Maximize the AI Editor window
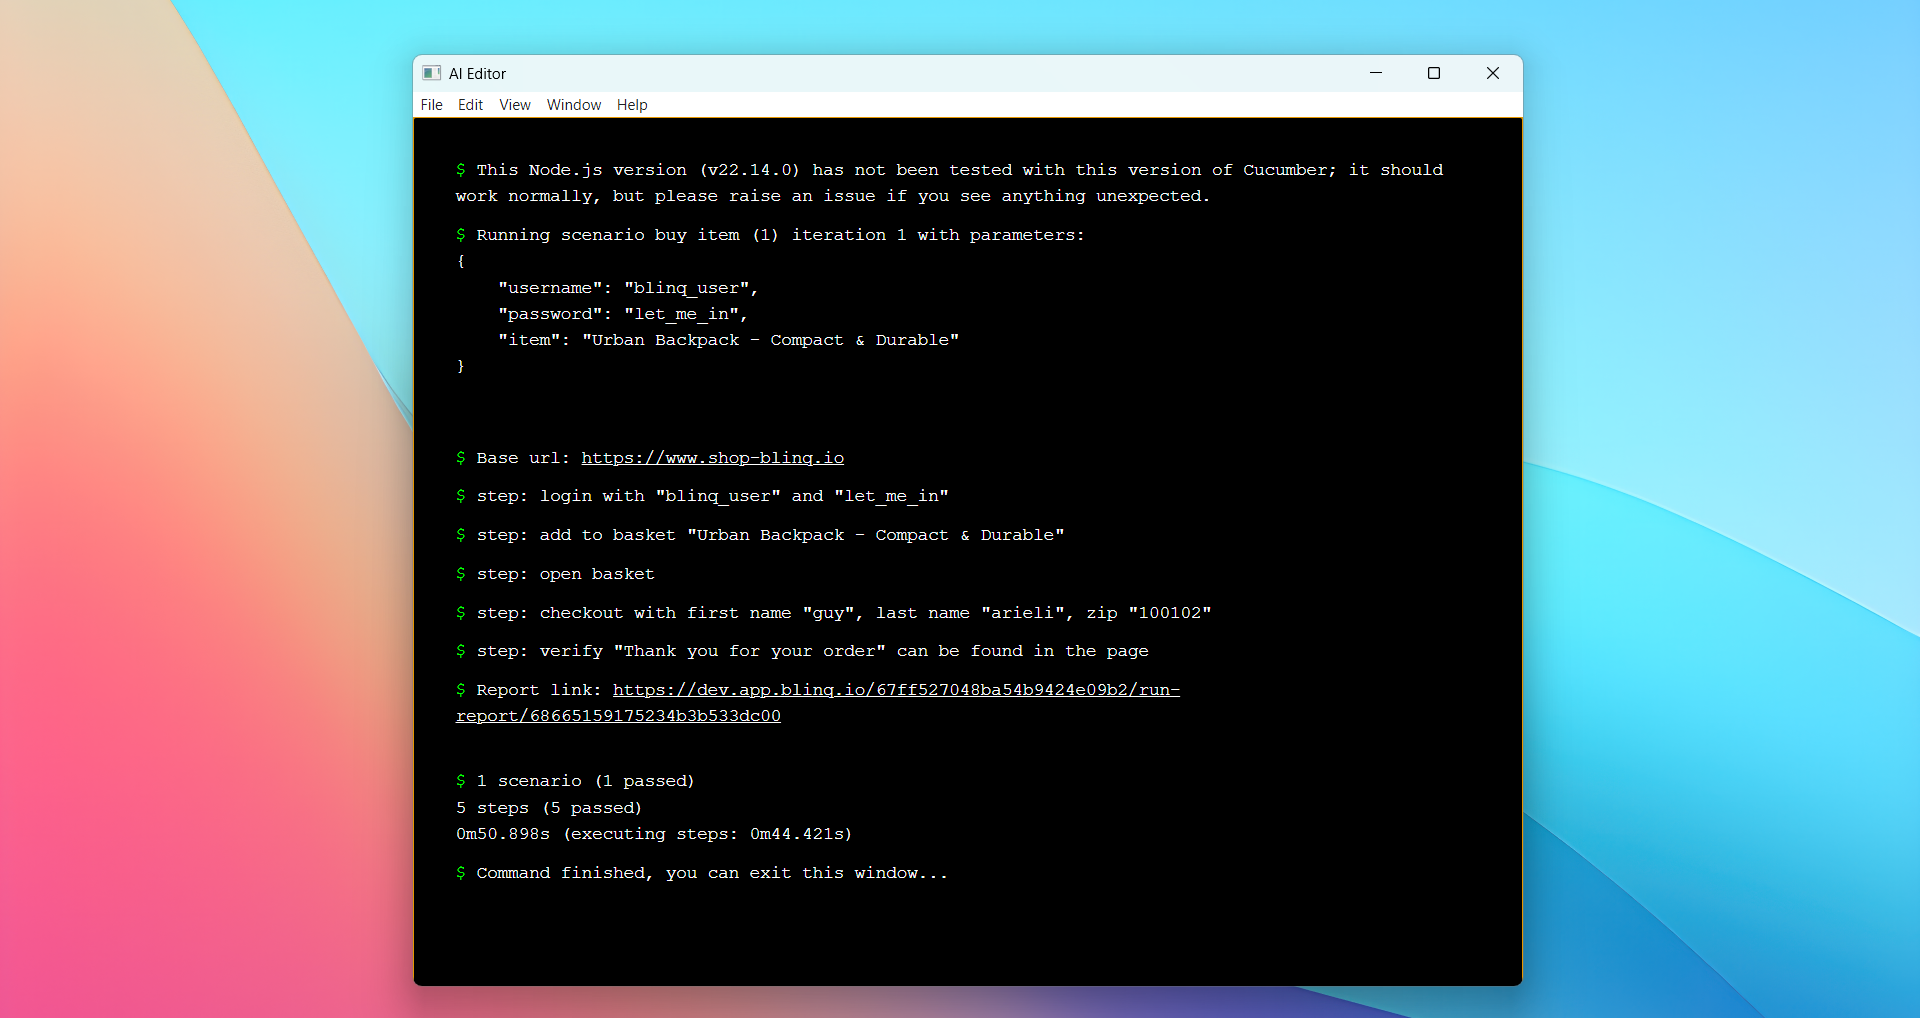1920x1018 pixels. [1434, 73]
